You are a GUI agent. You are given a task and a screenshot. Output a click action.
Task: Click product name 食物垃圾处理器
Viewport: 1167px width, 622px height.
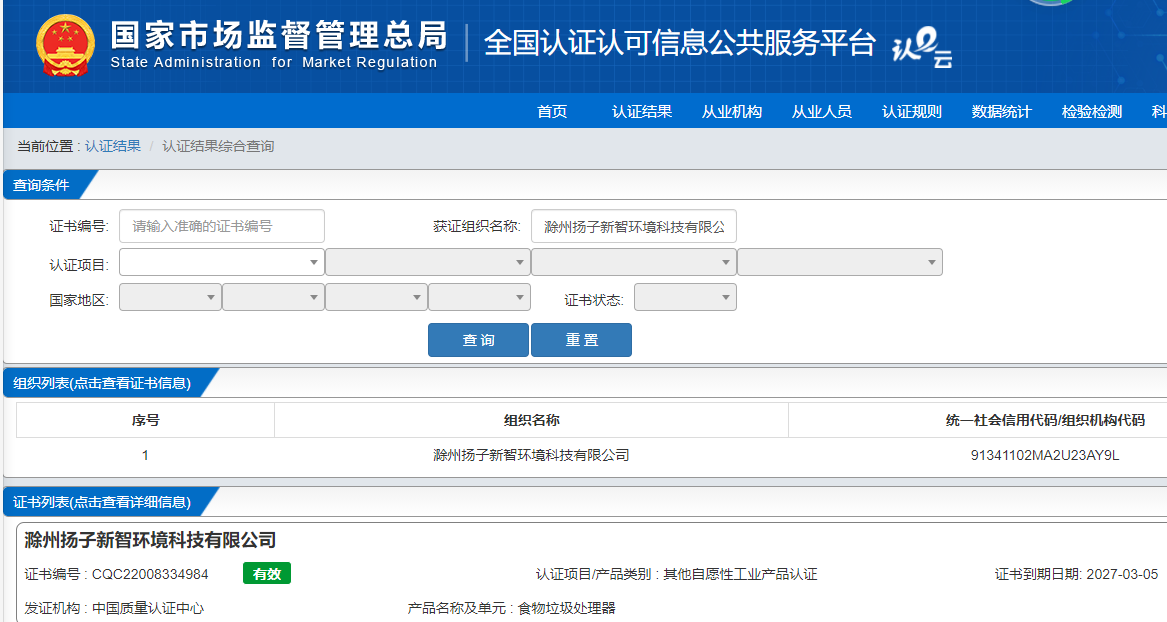click(x=566, y=608)
